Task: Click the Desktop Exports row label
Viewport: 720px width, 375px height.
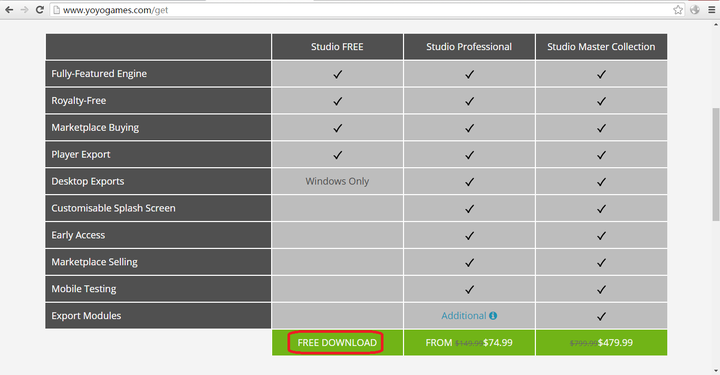Action: point(88,181)
